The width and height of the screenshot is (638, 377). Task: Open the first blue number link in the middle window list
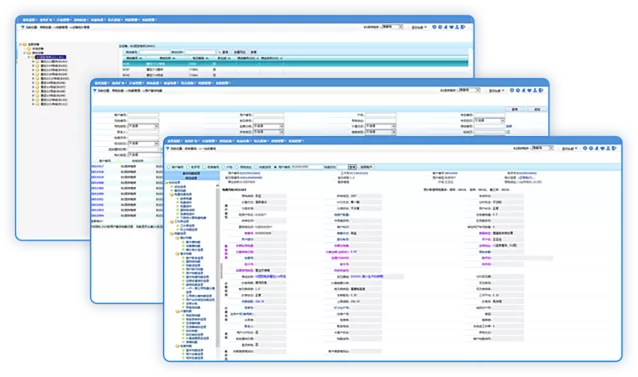tap(97, 166)
